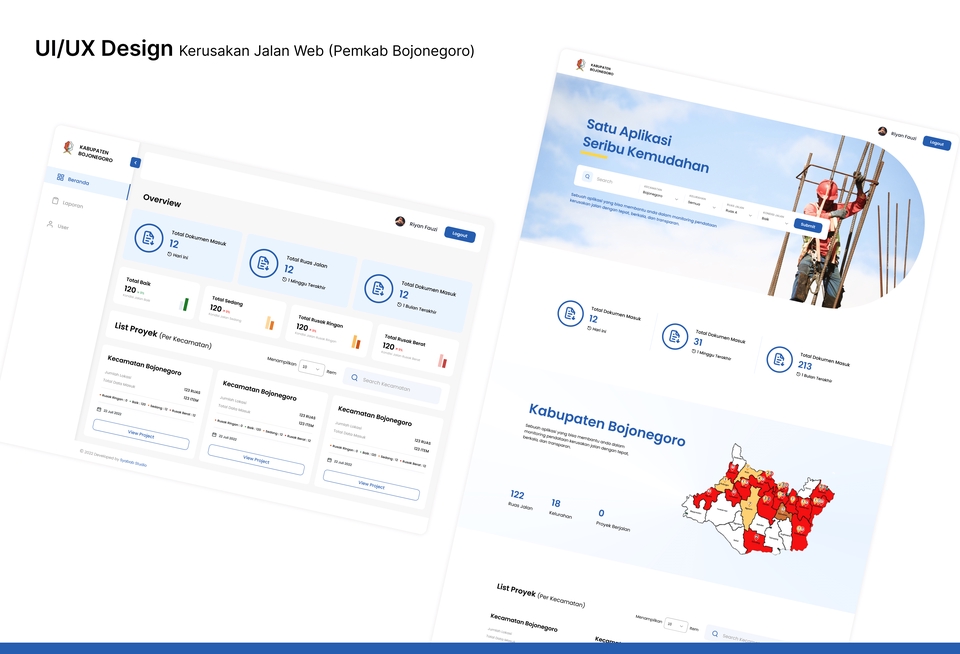
Task: Open the Syabab Studio footer link
Action: 133,462
